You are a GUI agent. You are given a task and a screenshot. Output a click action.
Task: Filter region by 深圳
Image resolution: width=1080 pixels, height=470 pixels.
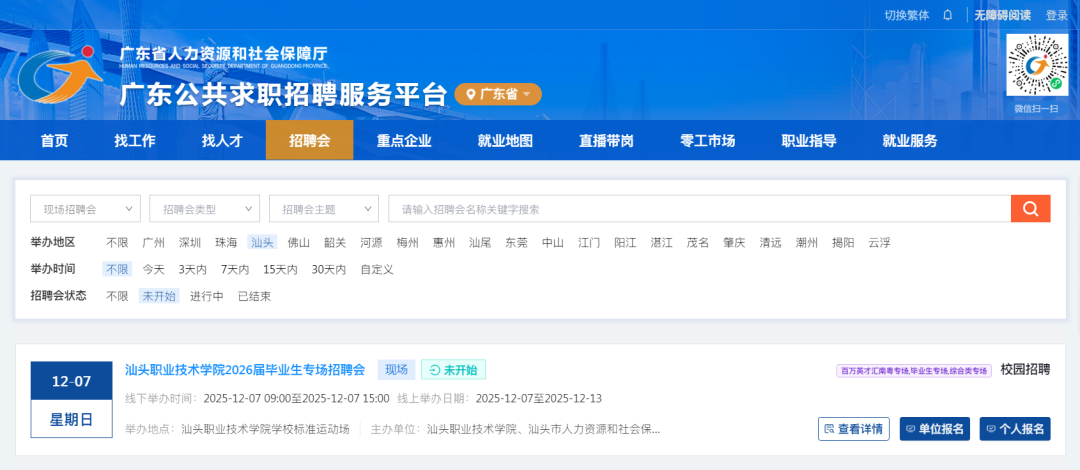coord(190,243)
